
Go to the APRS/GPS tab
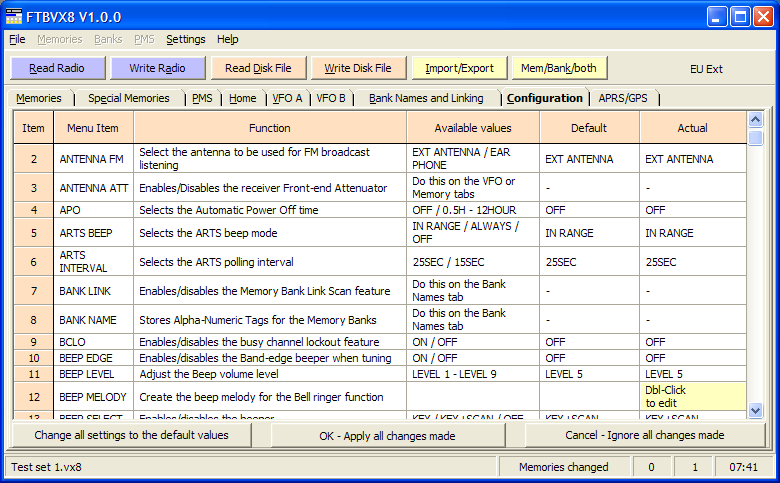tap(623, 98)
